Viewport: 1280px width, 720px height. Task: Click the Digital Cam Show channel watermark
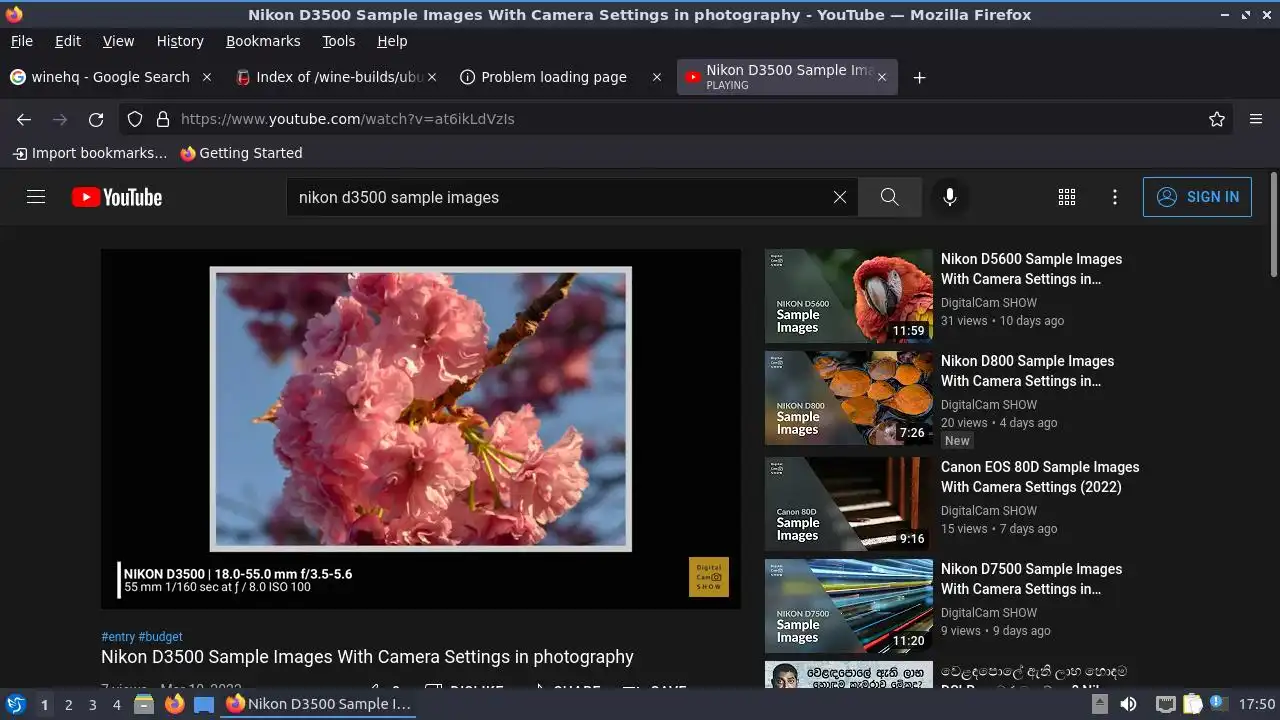709,577
